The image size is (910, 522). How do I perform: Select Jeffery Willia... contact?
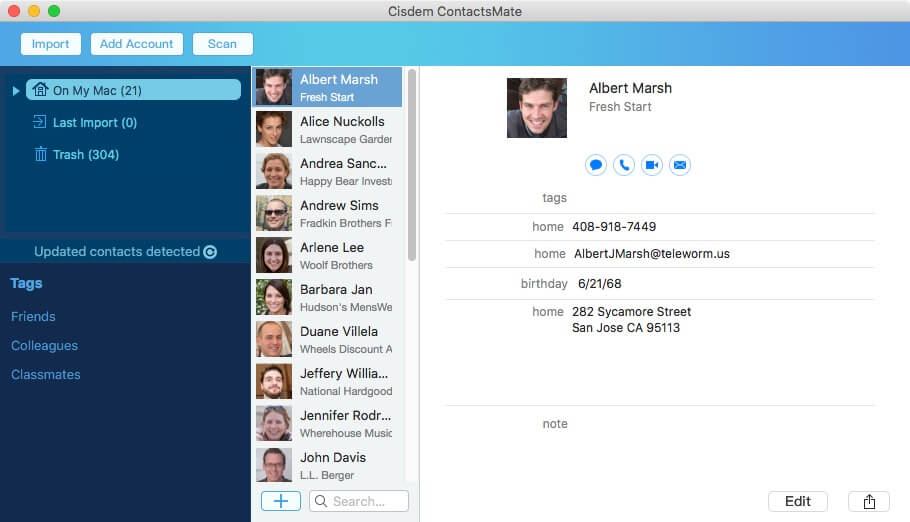328,381
